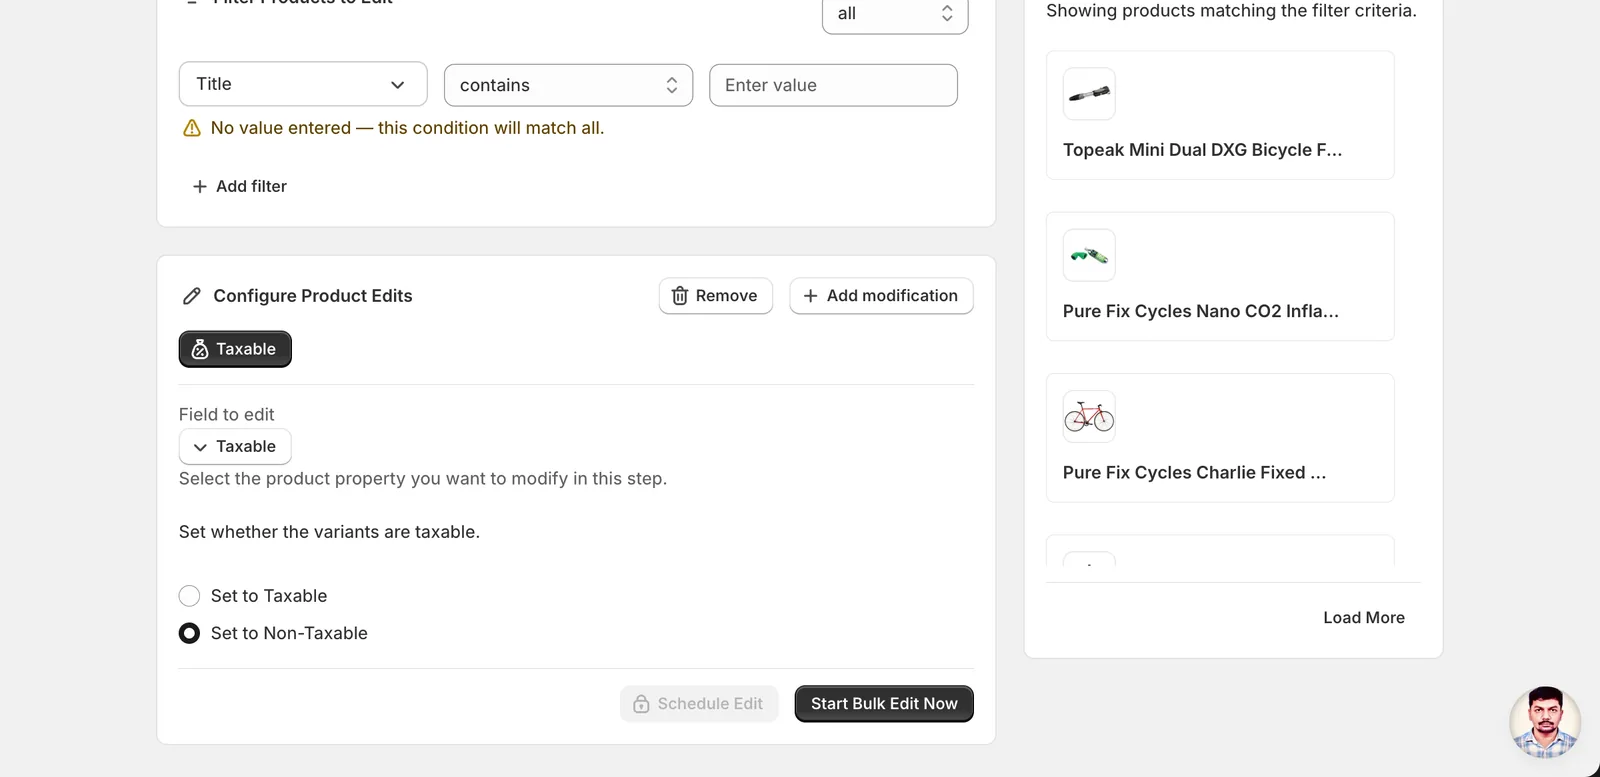The height and width of the screenshot is (777, 1600).
Task: Click the warning triangle icon
Action: 192,128
